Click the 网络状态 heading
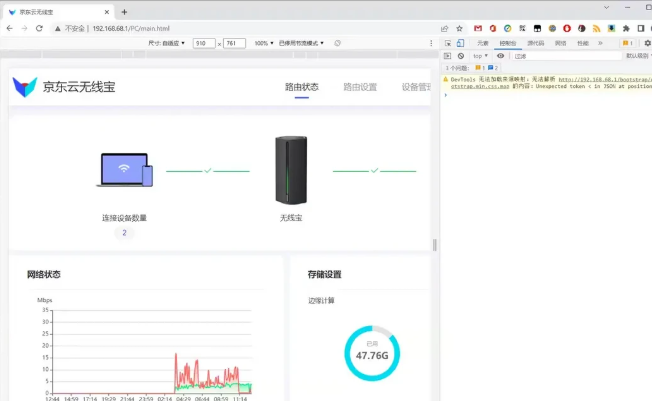 [44, 274]
